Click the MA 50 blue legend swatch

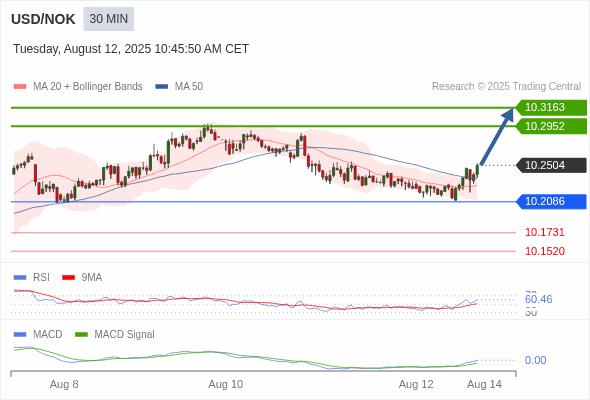click(162, 87)
